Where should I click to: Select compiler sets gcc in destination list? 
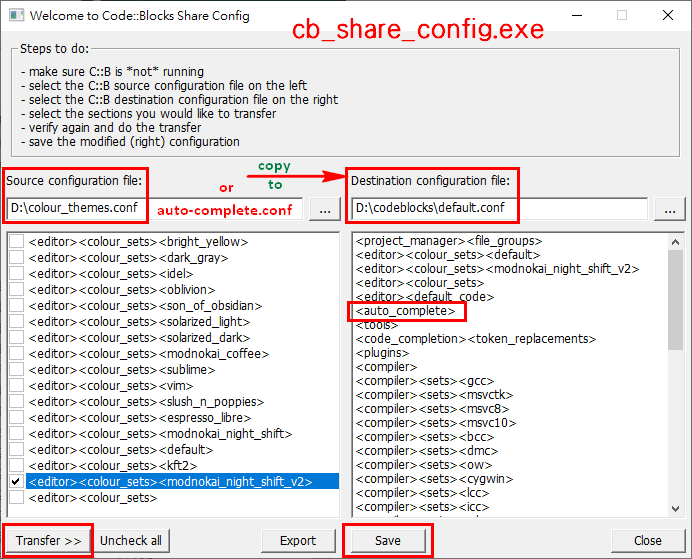click(432, 381)
